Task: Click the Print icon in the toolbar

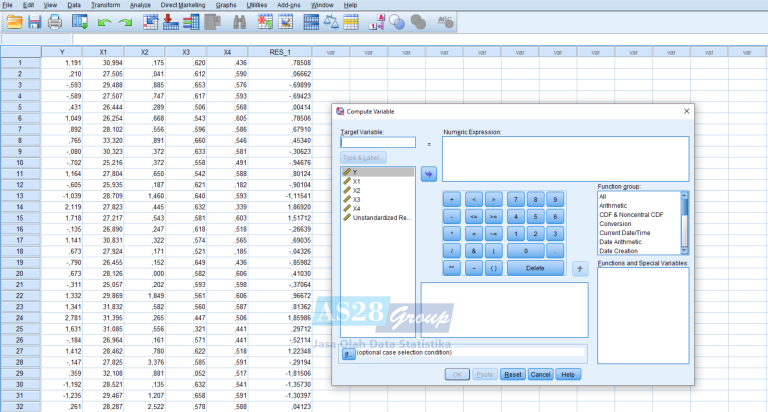Action: pyautogui.click(x=56, y=22)
